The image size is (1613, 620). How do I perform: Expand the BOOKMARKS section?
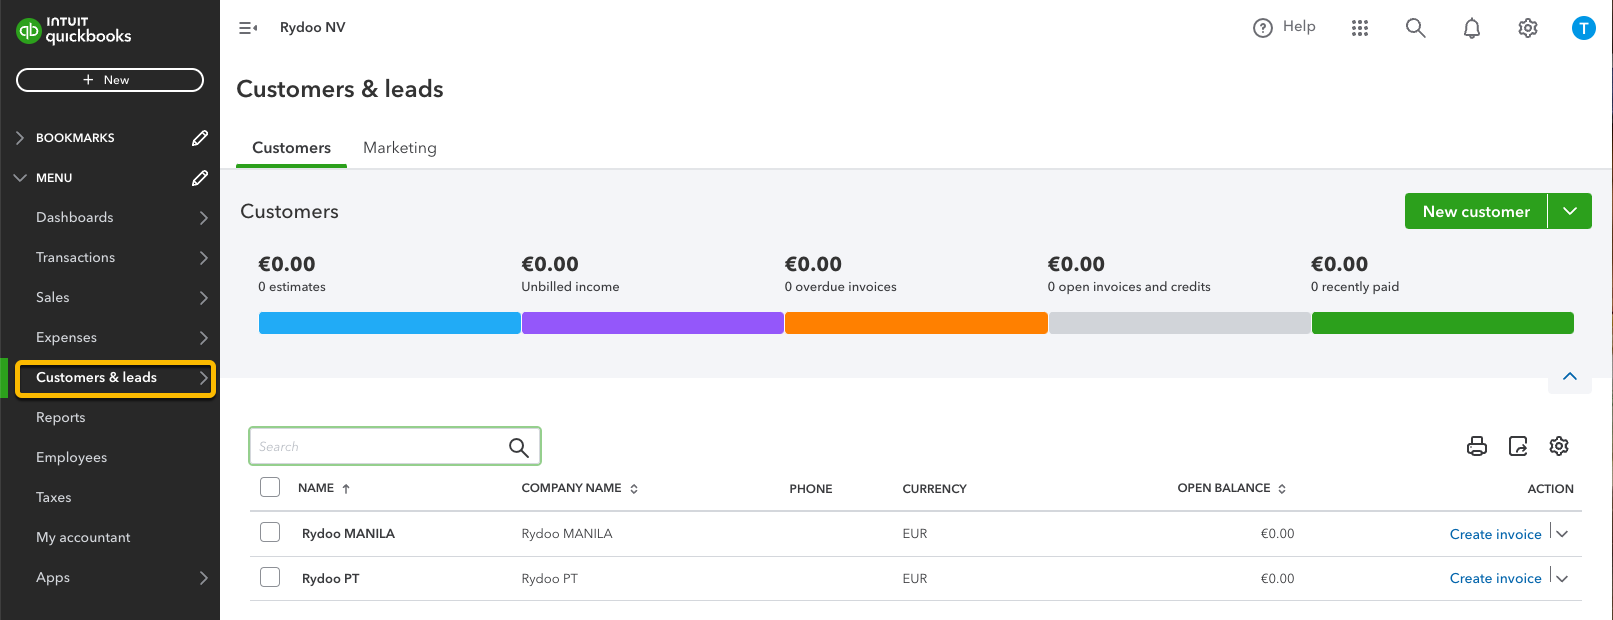tap(20, 138)
